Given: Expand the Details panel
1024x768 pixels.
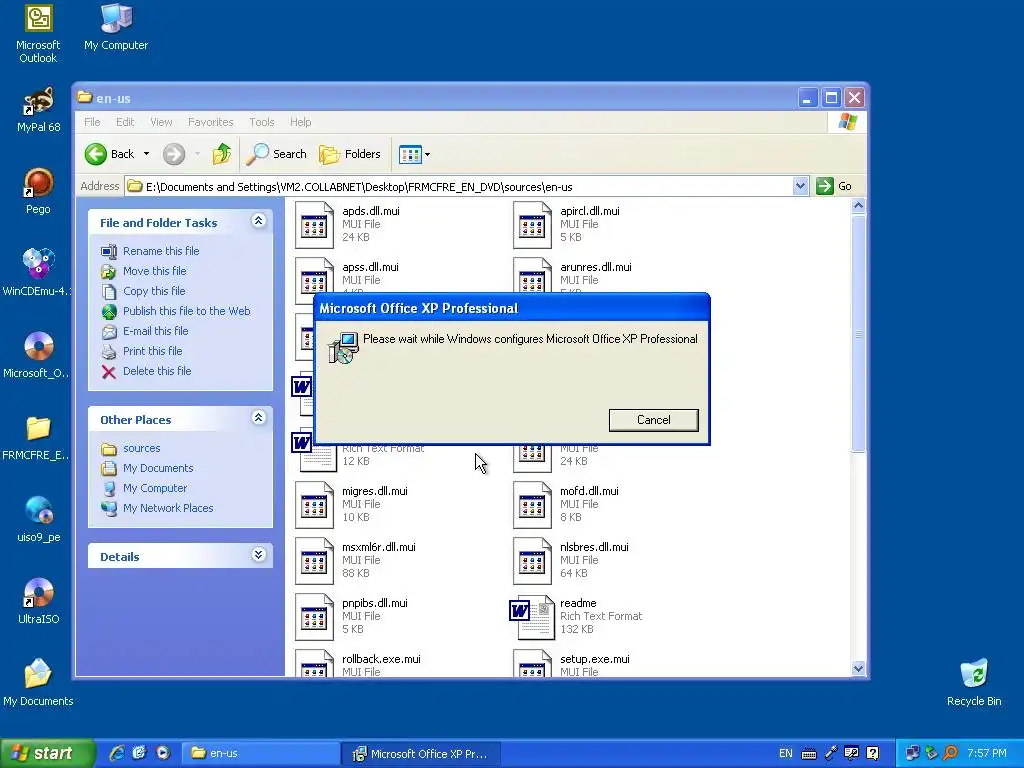Looking at the screenshot, I should [x=259, y=555].
